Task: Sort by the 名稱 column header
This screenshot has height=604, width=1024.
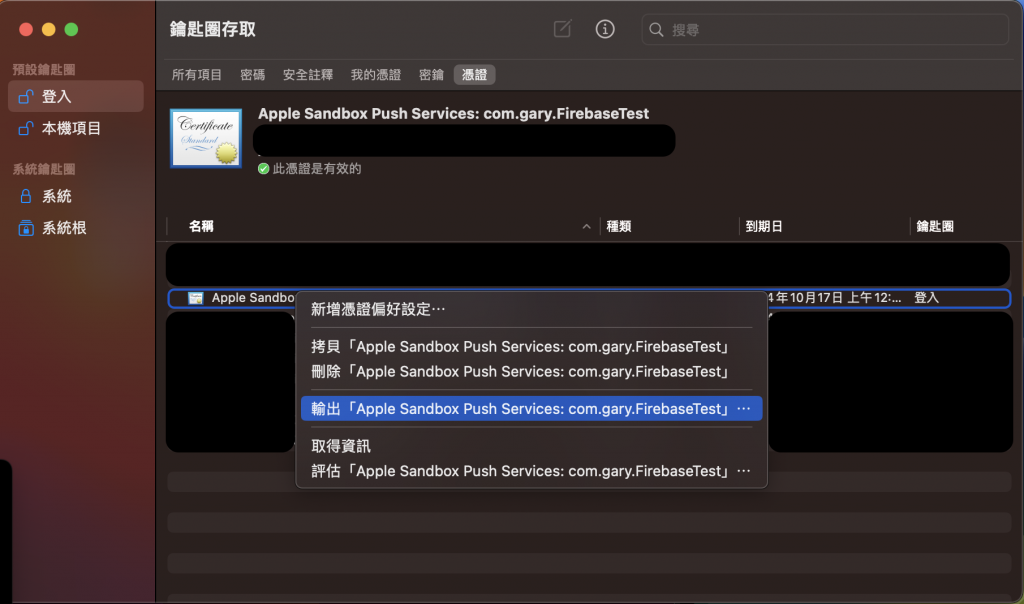Action: [x=201, y=227]
